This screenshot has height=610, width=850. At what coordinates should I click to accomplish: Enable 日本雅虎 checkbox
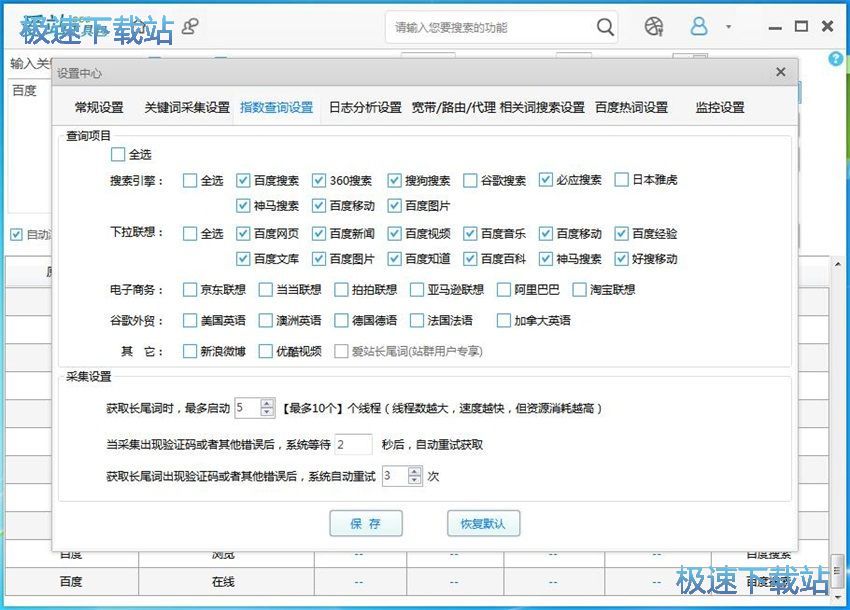621,179
